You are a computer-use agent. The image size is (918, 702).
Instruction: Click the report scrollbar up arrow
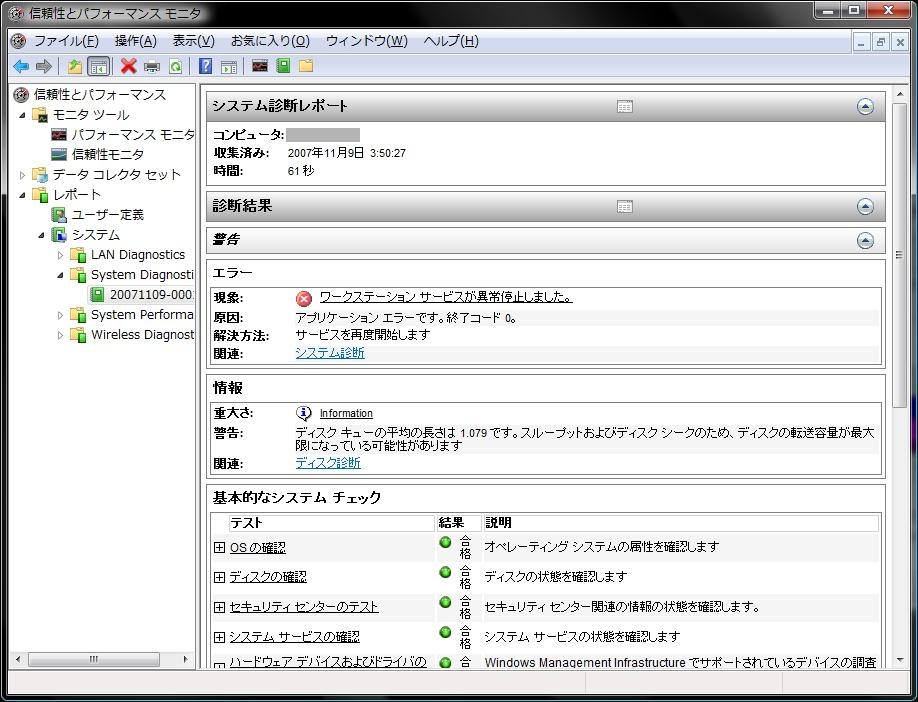tap(899, 94)
